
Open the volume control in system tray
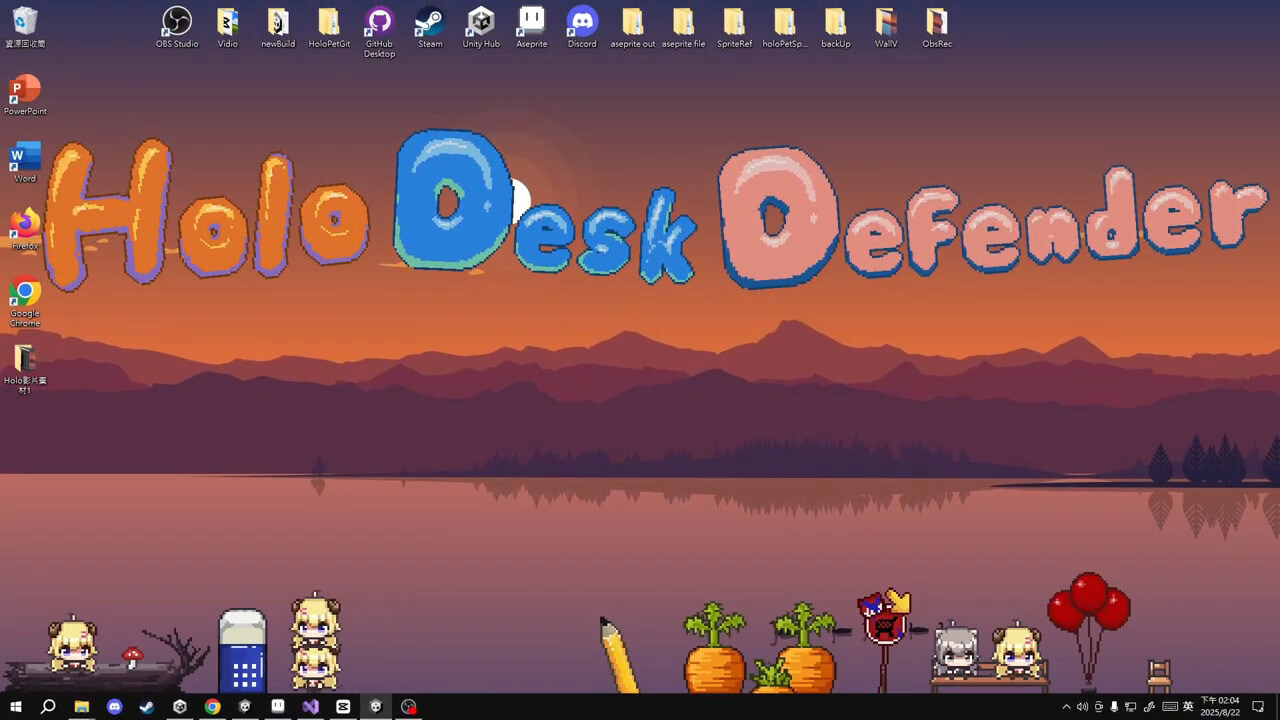click(1082, 707)
